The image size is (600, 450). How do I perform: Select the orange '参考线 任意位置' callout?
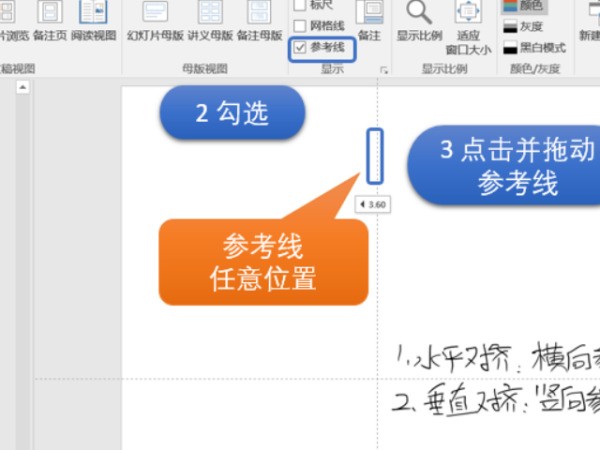263,262
